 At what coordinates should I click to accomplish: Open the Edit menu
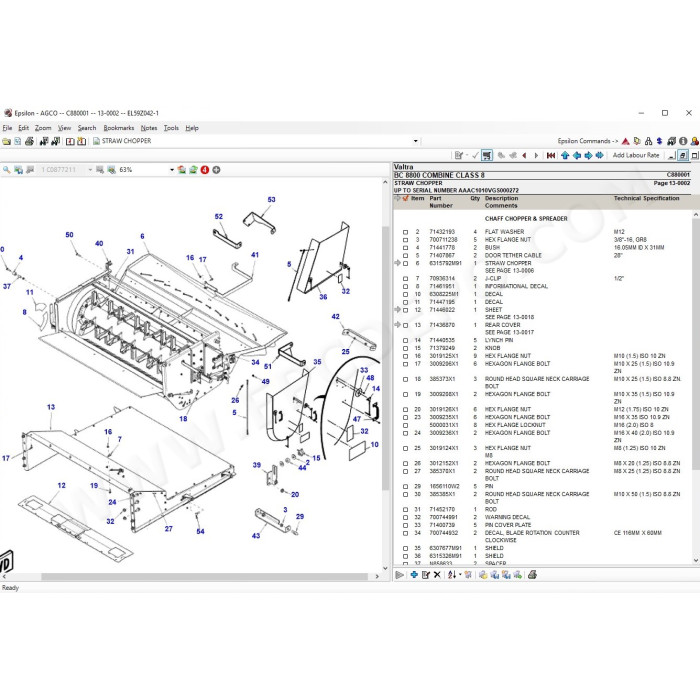pyautogui.click(x=24, y=128)
